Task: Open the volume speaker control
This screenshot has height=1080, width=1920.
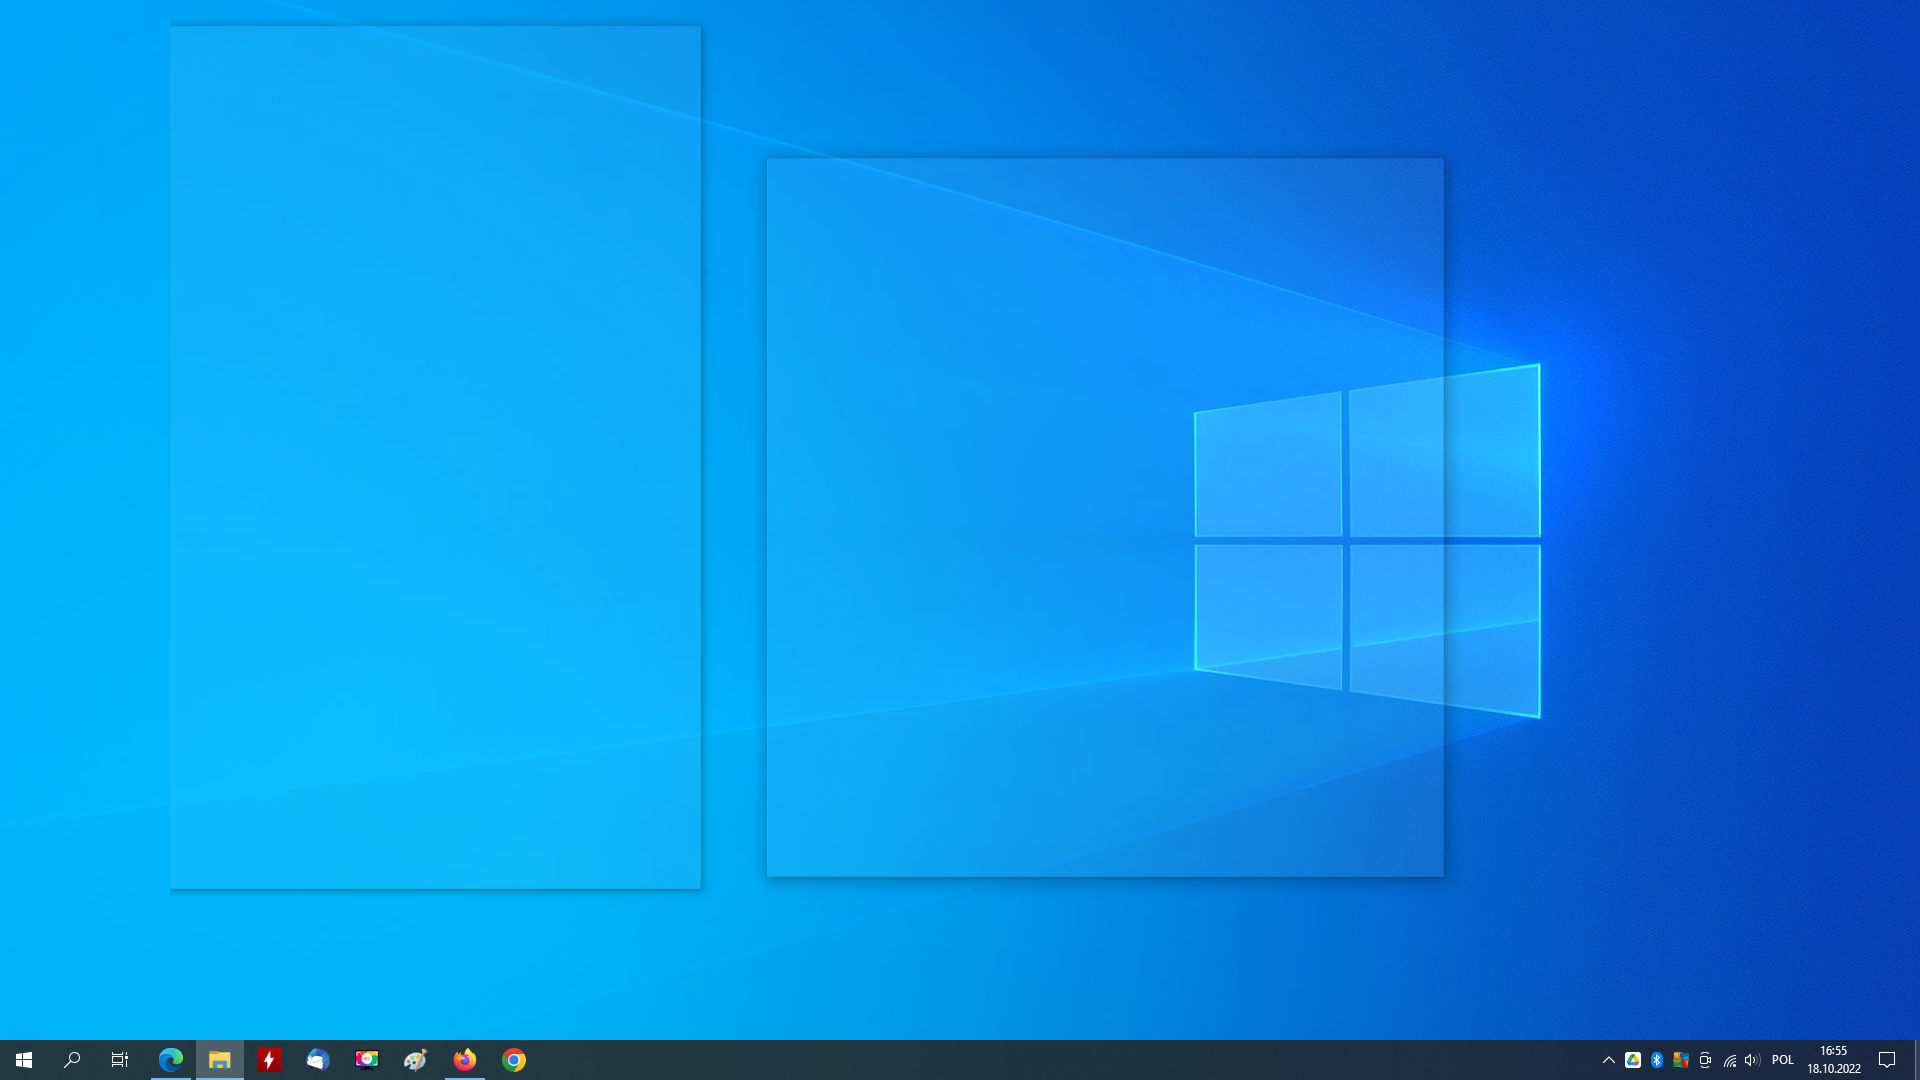Action: 1752,1060
